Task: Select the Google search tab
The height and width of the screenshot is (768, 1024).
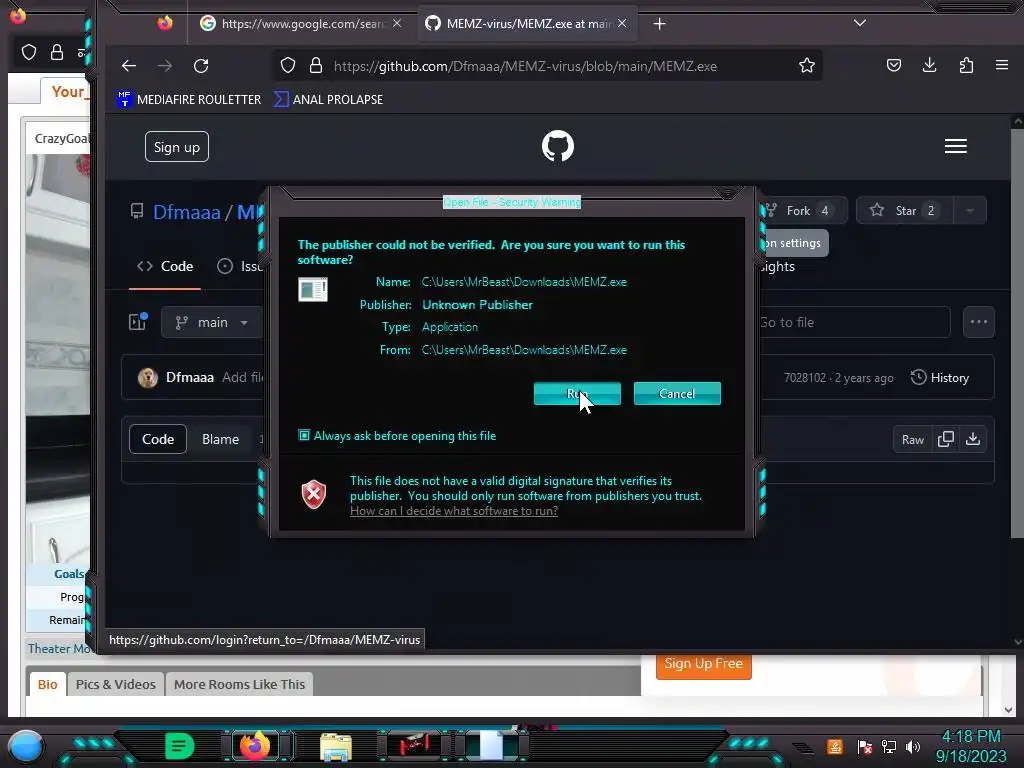Action: pos(300,24)
